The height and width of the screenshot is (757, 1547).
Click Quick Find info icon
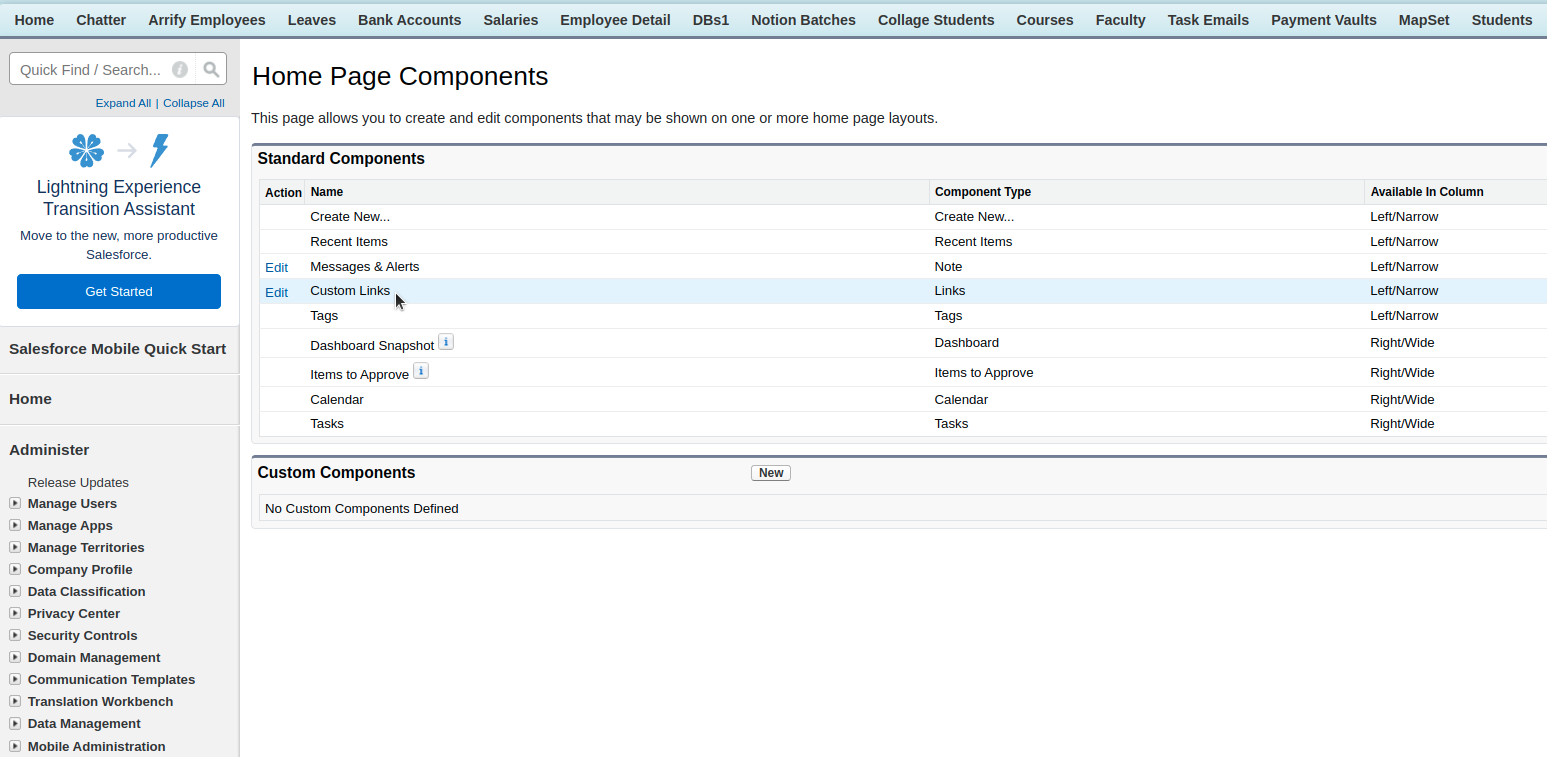(x=180, y=69)
